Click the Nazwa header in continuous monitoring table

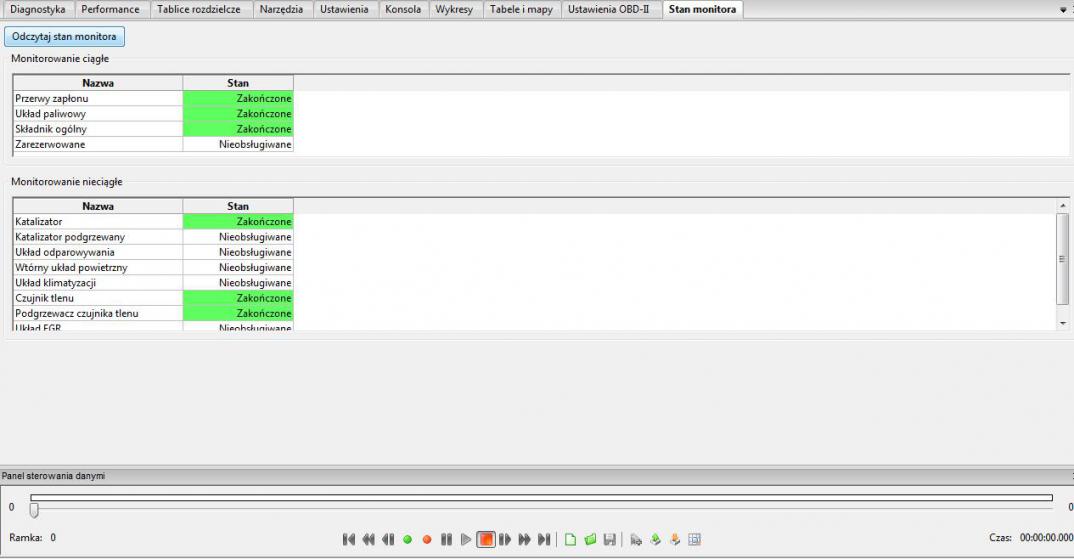(x=98, y=83)
